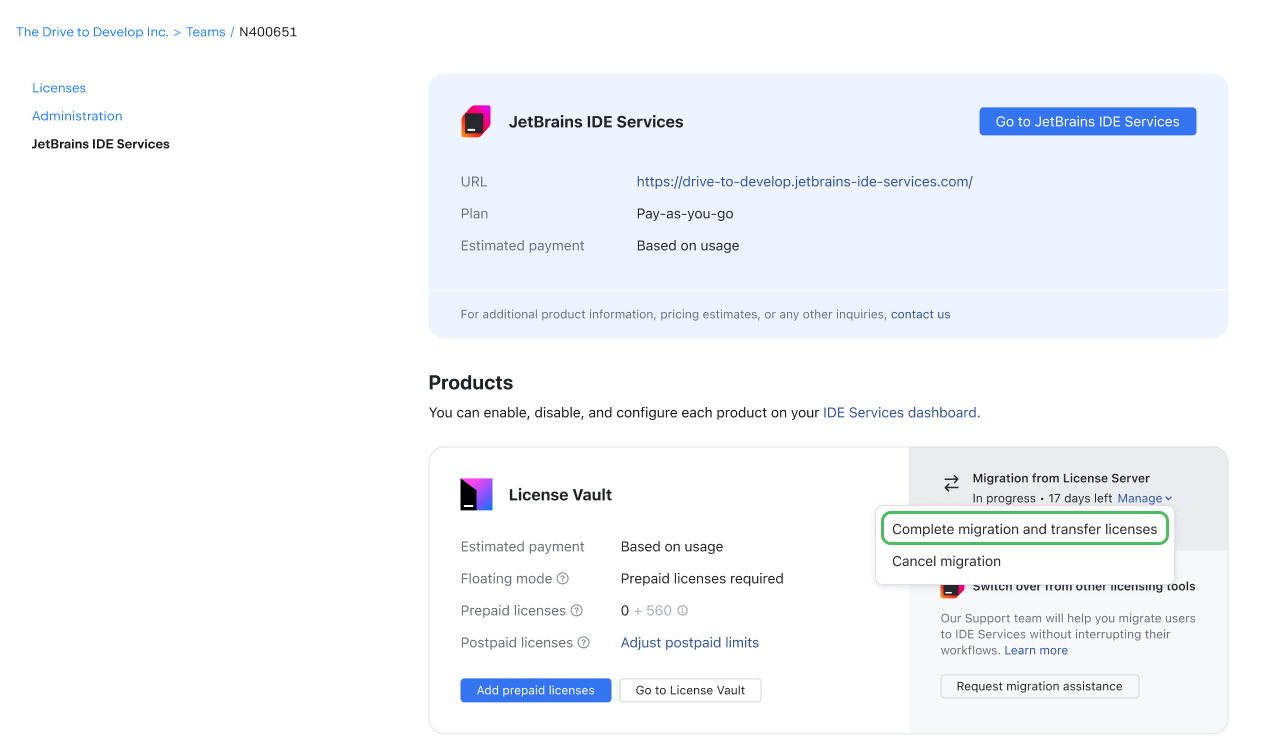Click the Adjust postpaid limits link
The height and width of the screenshot is (748, 1261).
click(x=689, y=642)
